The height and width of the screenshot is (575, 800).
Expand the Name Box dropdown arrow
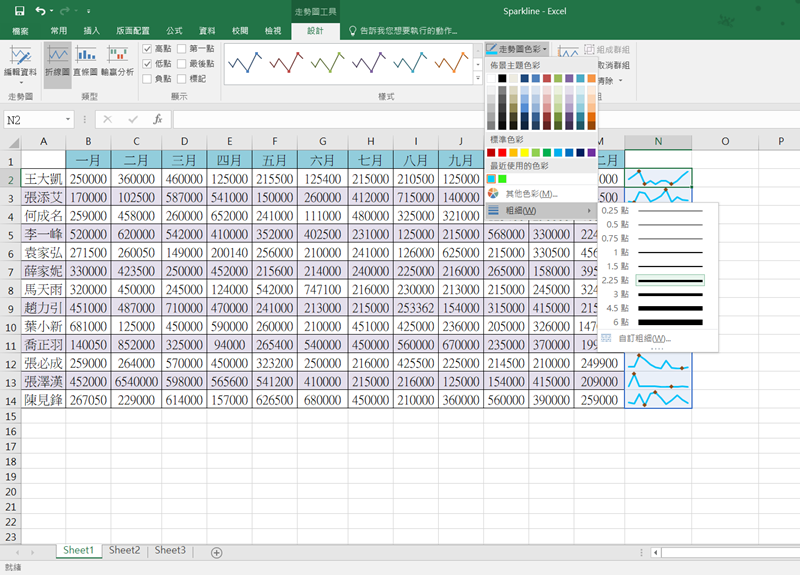point(68,119)
